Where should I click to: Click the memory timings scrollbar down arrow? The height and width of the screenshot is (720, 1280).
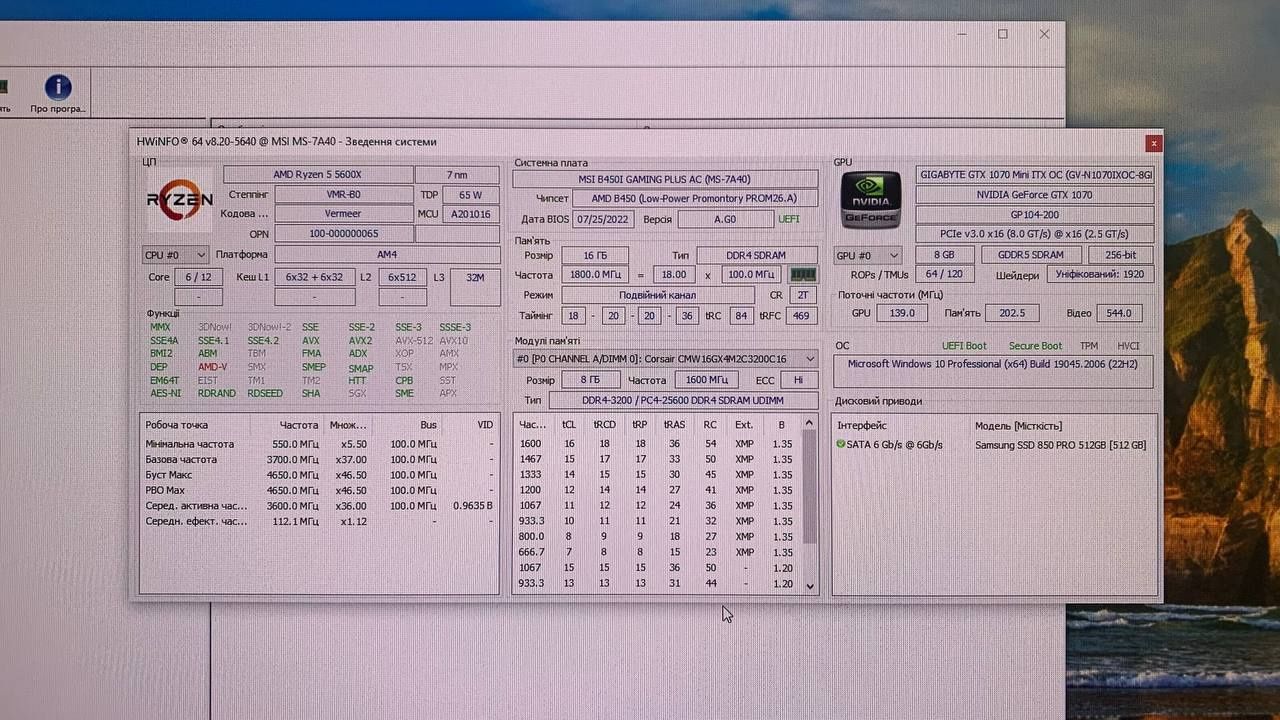810,587
